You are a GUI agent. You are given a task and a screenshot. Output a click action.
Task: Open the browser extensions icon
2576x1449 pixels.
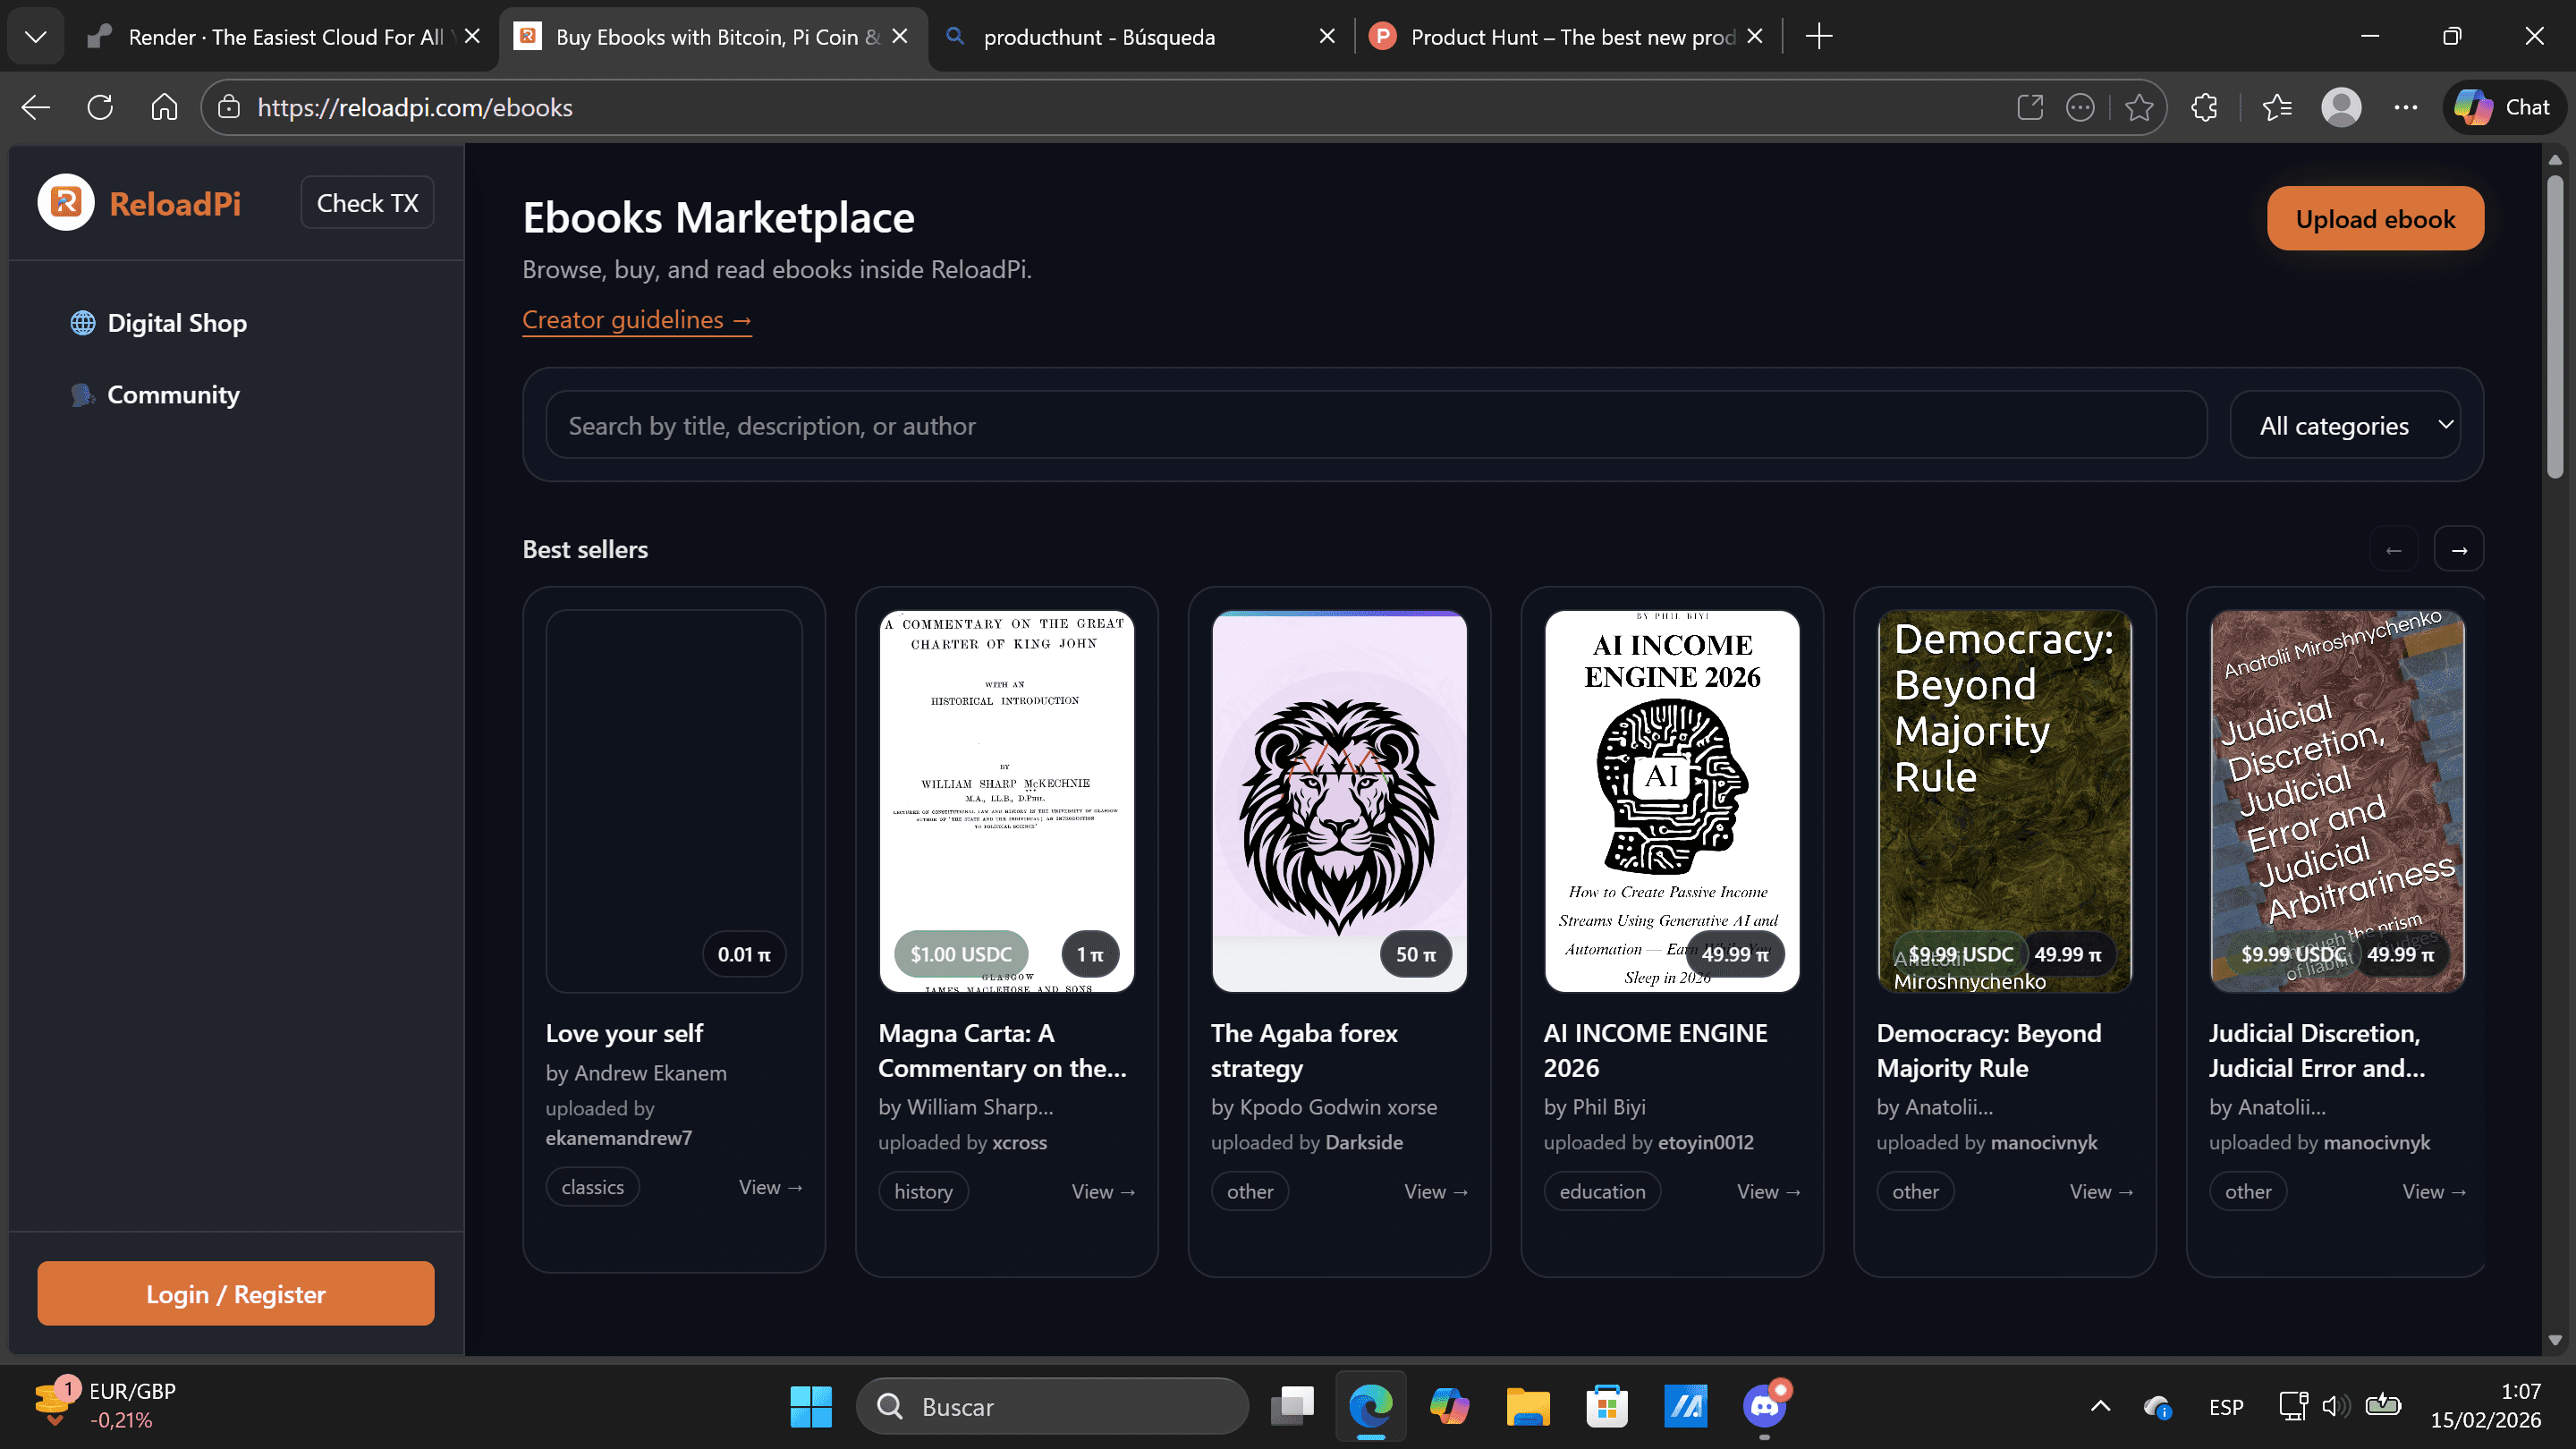2204,107
